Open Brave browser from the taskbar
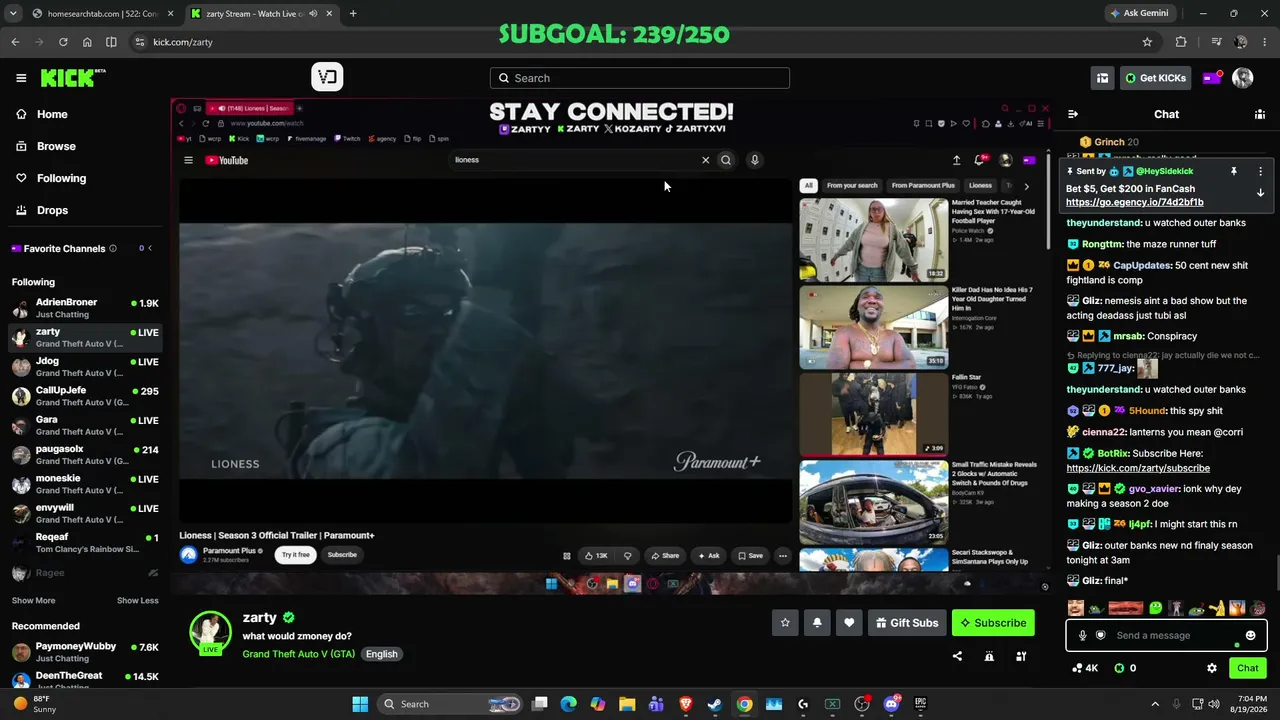 pos(686,704)
